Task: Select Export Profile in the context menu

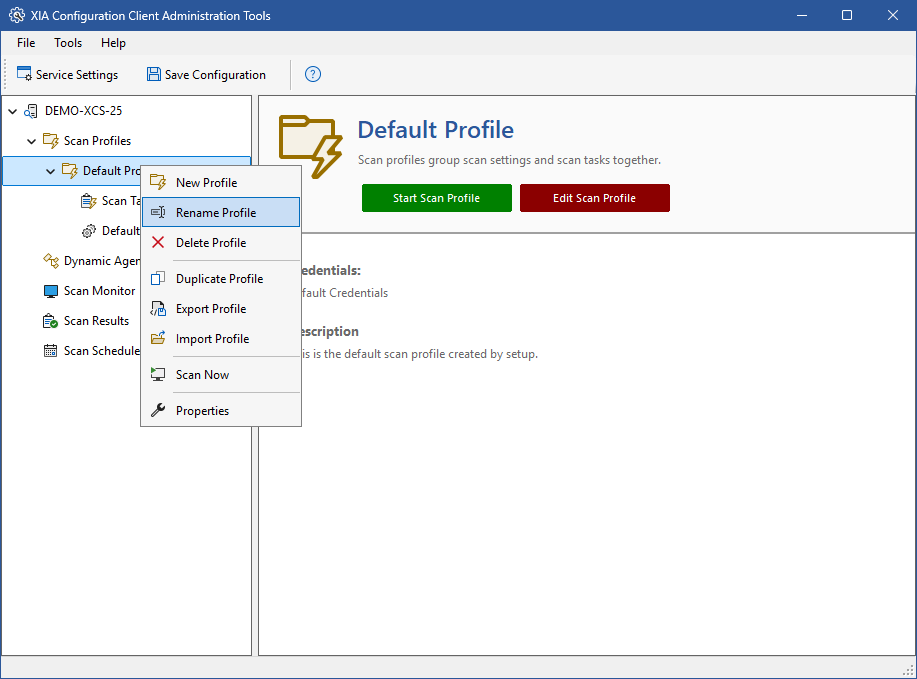Action: (211, 309)
